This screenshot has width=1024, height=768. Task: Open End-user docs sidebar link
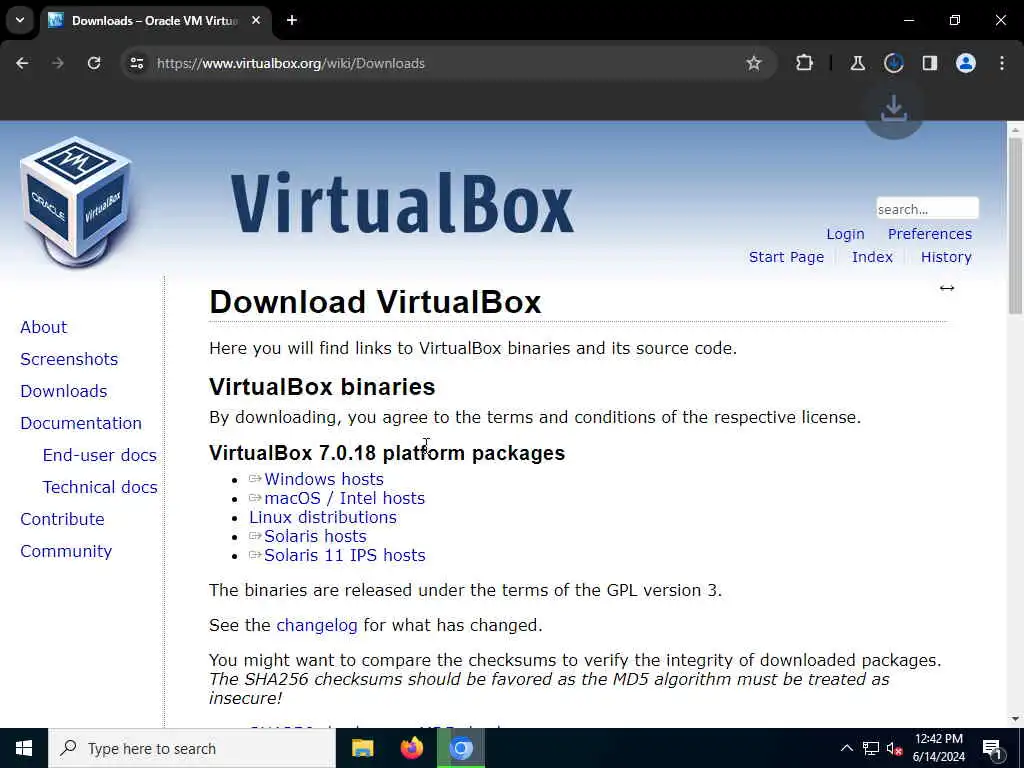pos(100,455)
